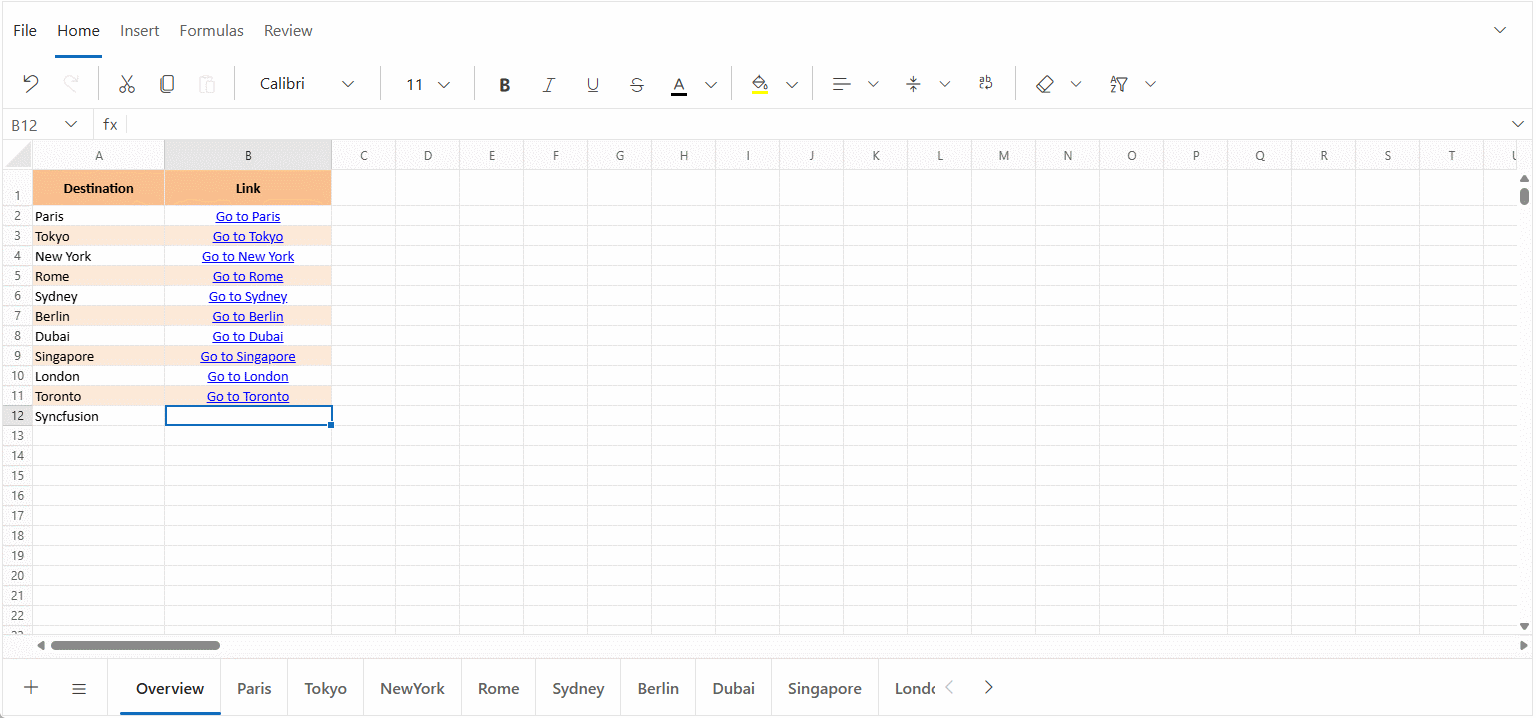
Task: Switch to the Review ribbon tab
Action: (x=288, y=30)
